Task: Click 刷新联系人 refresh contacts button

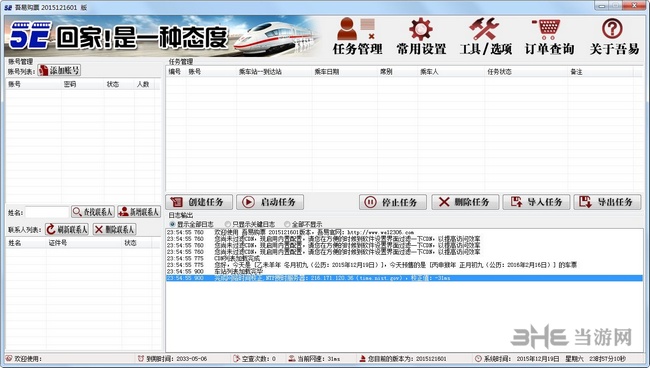Action: (67, 229)
